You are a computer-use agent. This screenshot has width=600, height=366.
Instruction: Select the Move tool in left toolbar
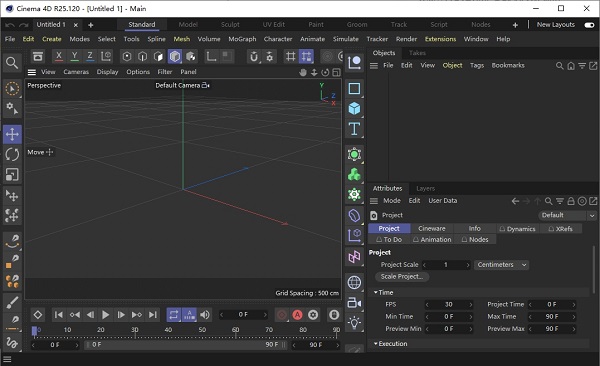pyautogui.click(x=12, y=134)
